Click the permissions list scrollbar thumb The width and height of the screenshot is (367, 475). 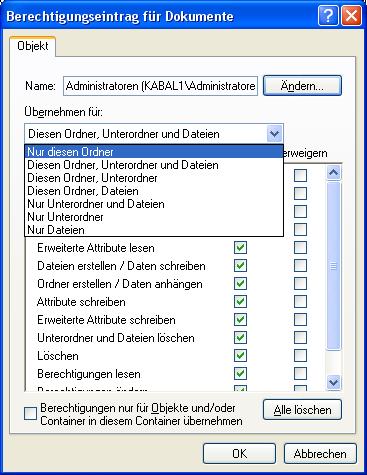point(334,266)
